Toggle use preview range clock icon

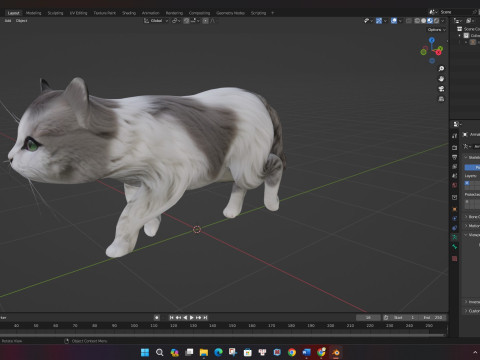tap(386, 318)
